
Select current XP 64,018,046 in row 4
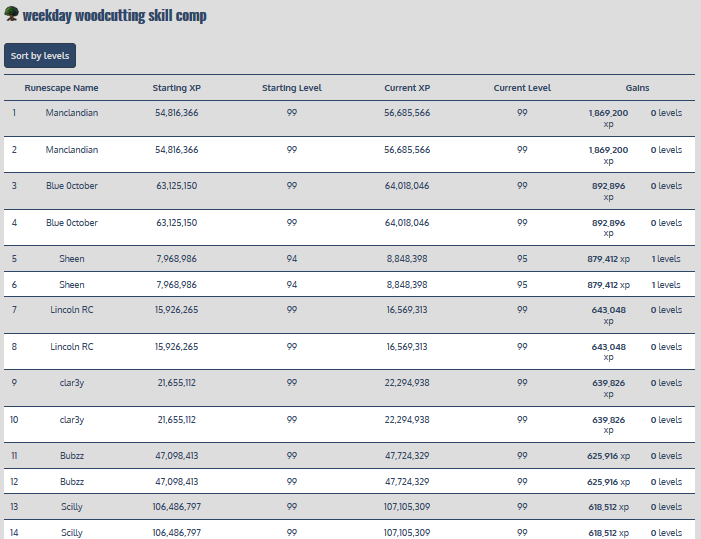[407, 223]
